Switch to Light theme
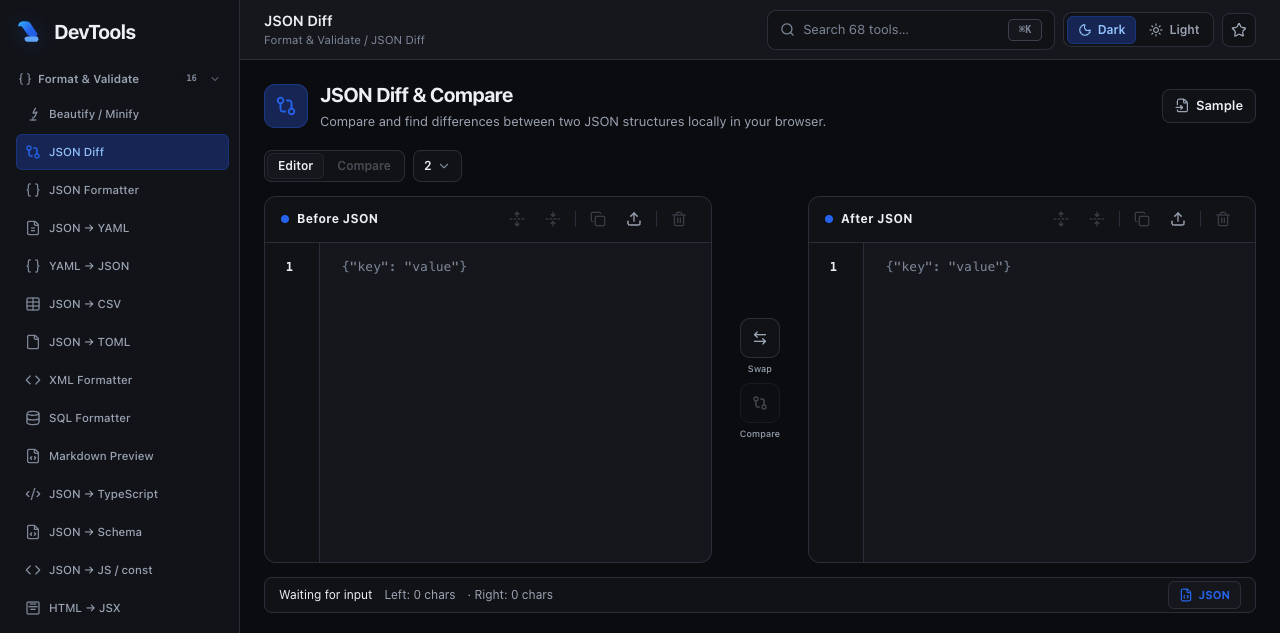 point(1174,30)
